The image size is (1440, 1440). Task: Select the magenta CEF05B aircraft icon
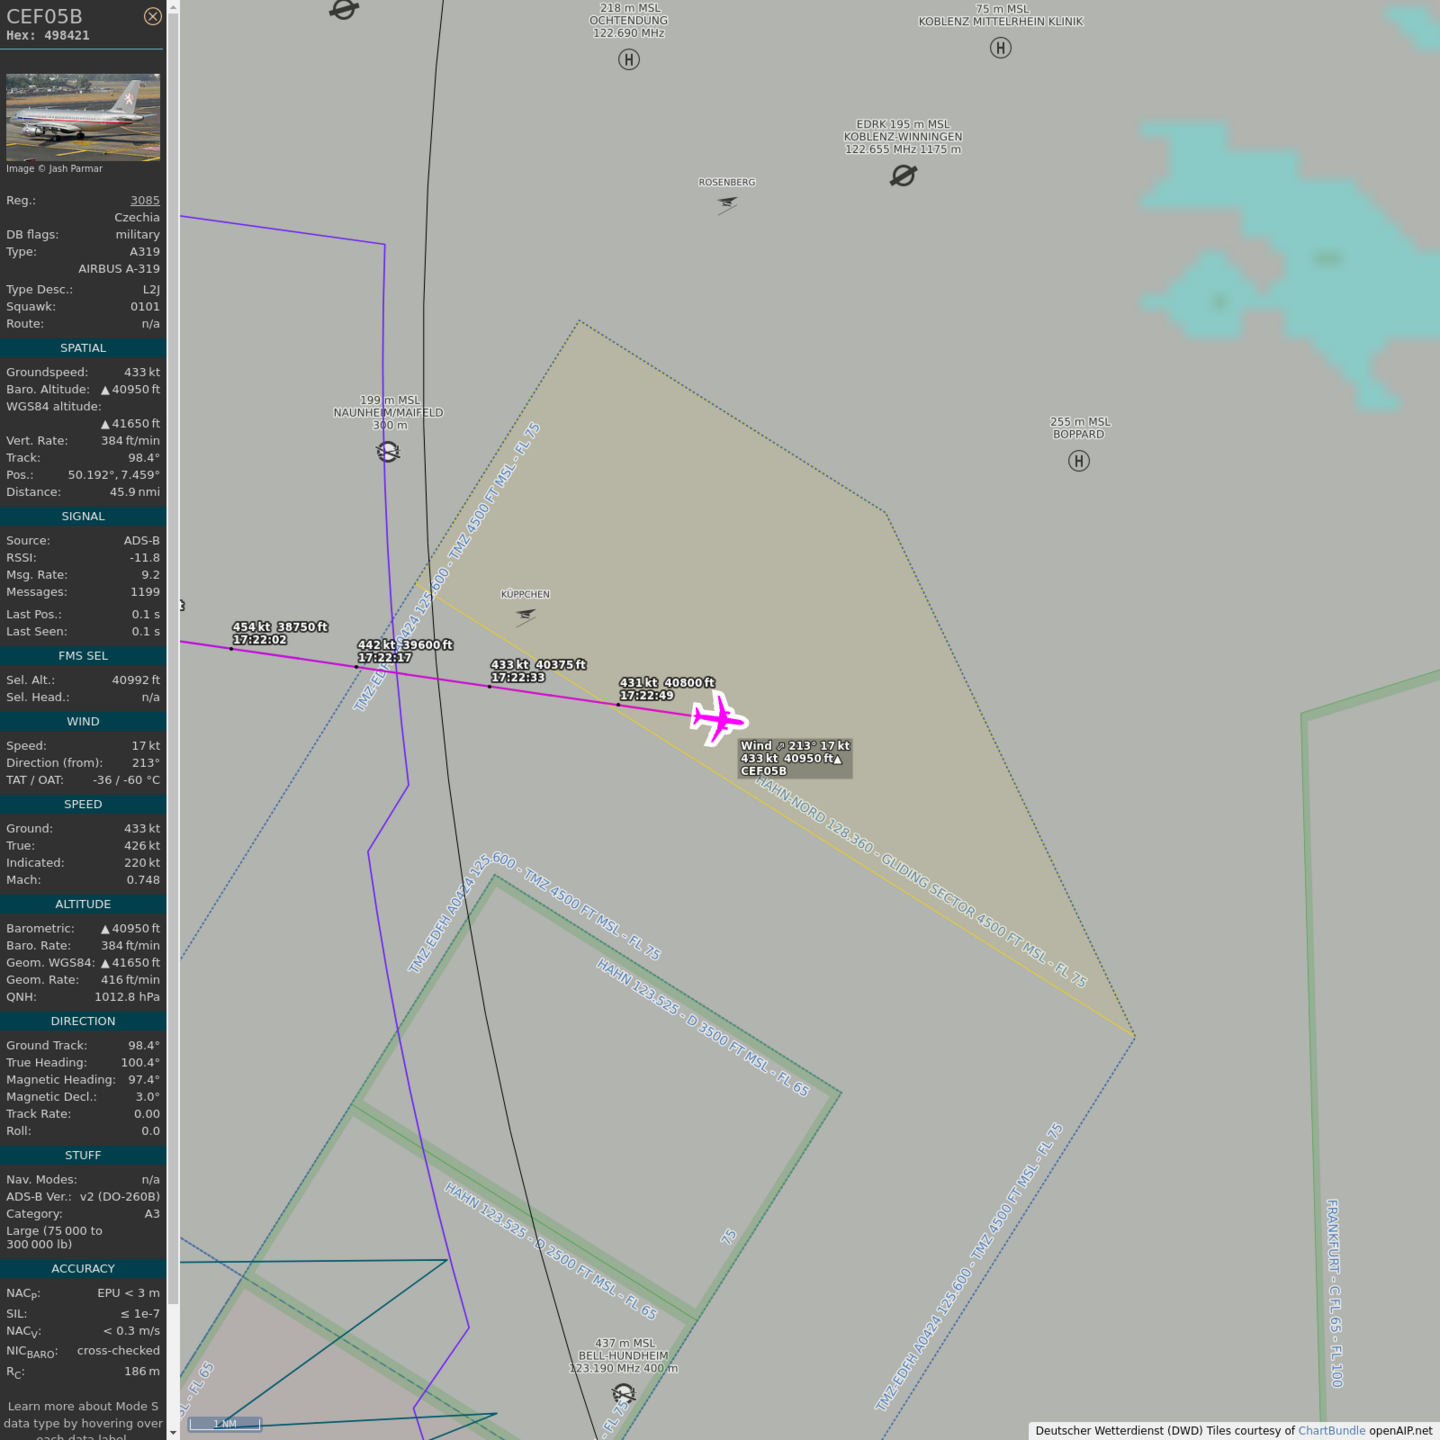(x=718, y=719)
